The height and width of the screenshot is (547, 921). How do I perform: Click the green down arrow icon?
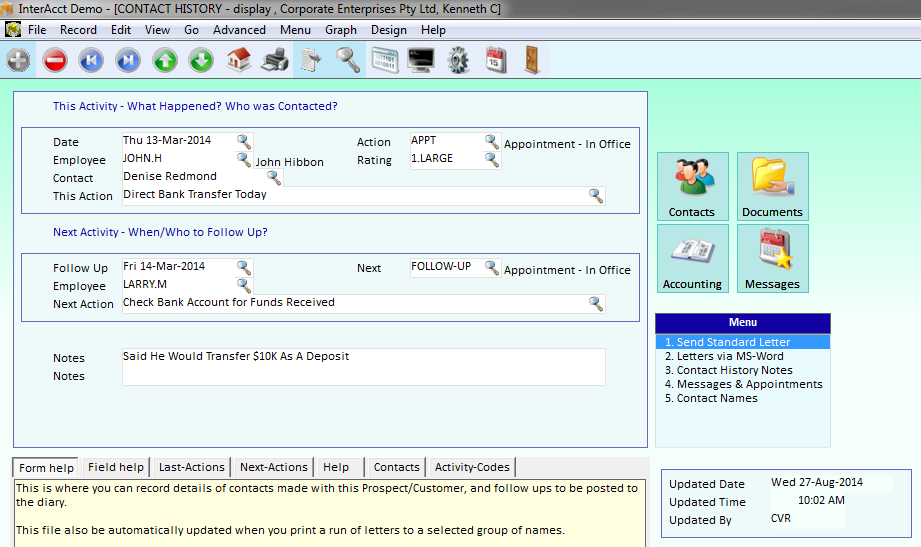(x=201, y=60)
